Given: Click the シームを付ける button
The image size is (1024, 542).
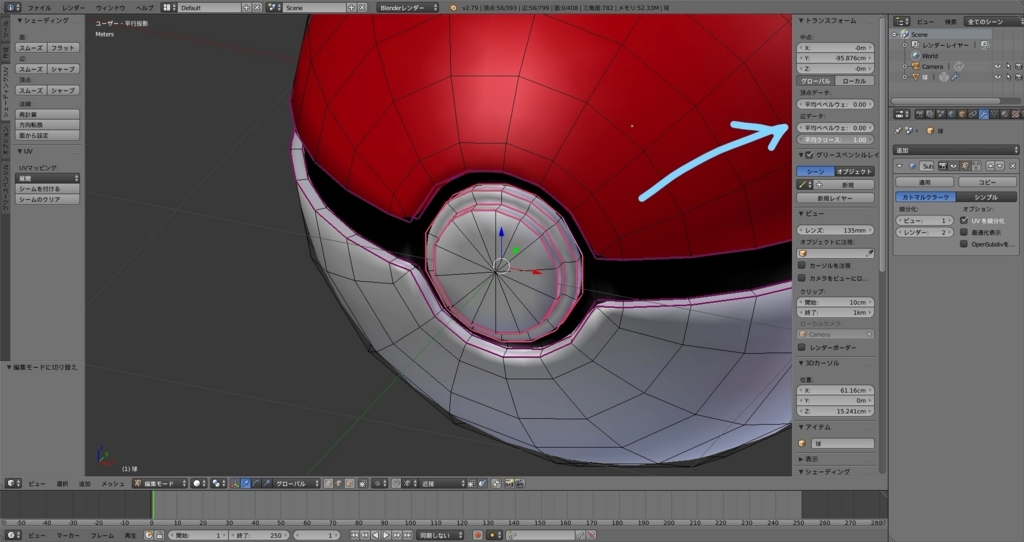Looking at the screenshot, I should tap(48, 188).
